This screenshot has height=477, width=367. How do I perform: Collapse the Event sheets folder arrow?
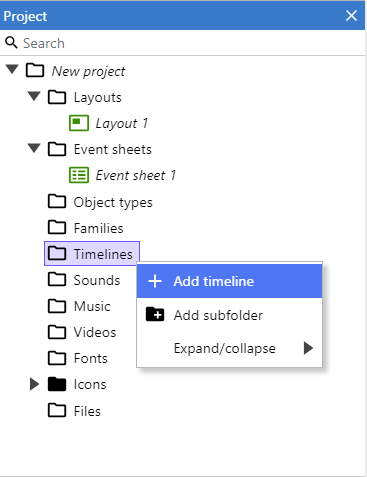(34, 148)
